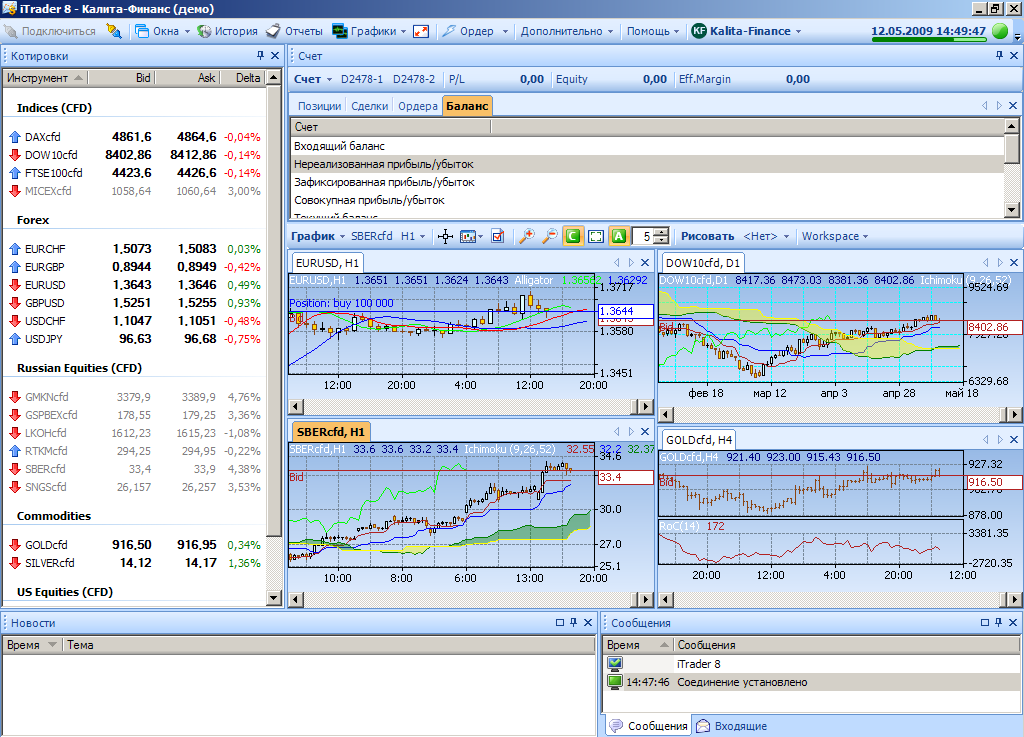Open the Окна windows button
This screenshot has height=737, width=1024.
162,31
